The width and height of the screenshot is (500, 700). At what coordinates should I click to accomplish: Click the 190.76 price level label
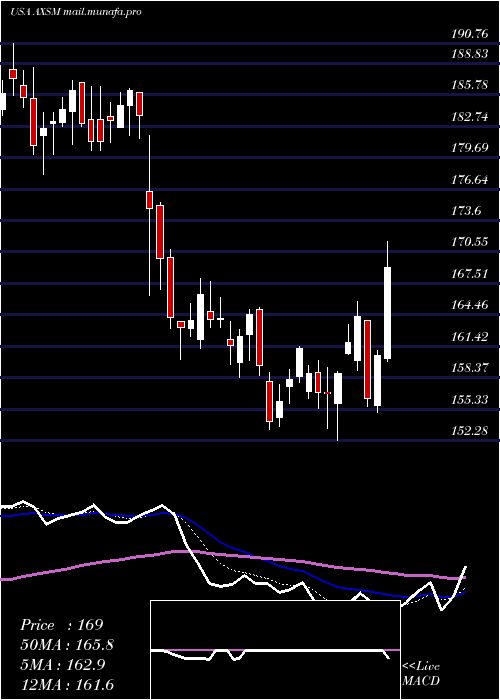tap(469, 34)
